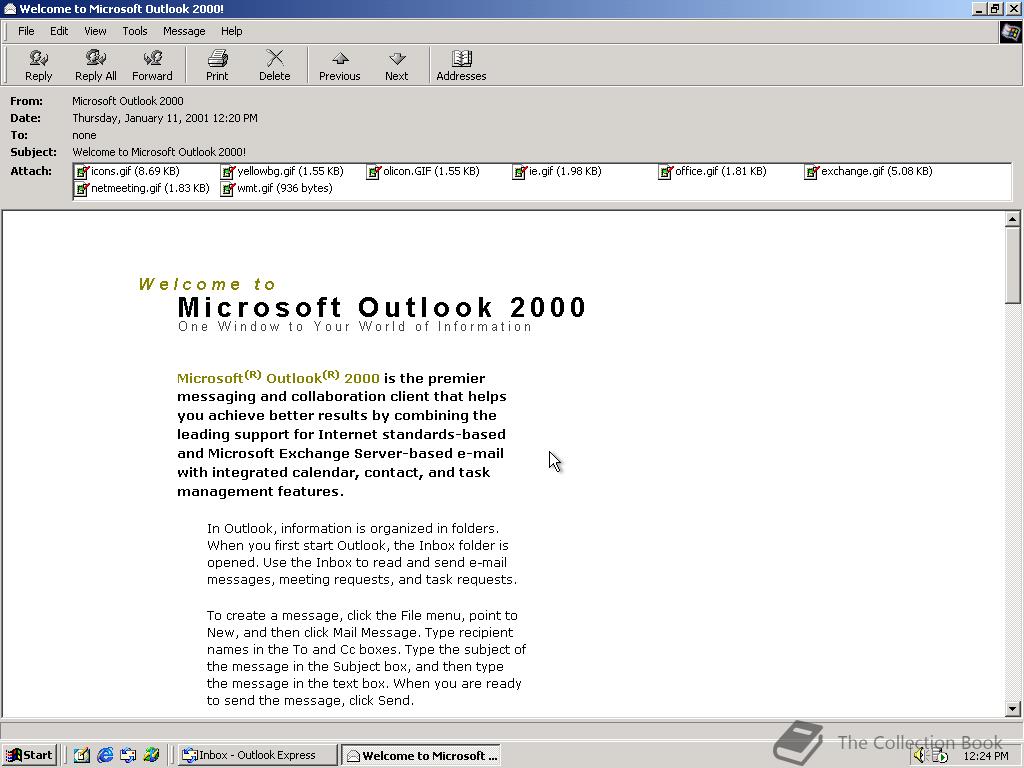Click the window title bar envelope icon
This screenshot has height=768, width=1024.
click(x=10, y=8)
